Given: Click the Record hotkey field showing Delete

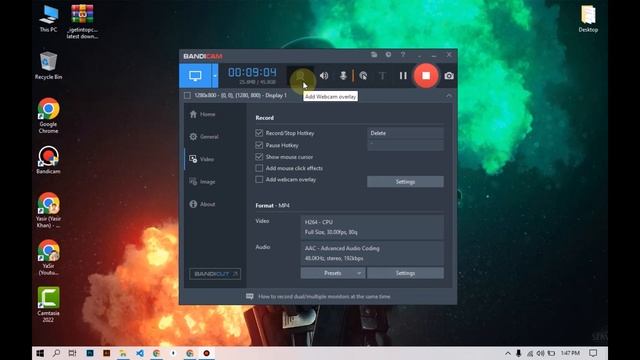Looking at the screenshot, I should (x=405, y=133).
